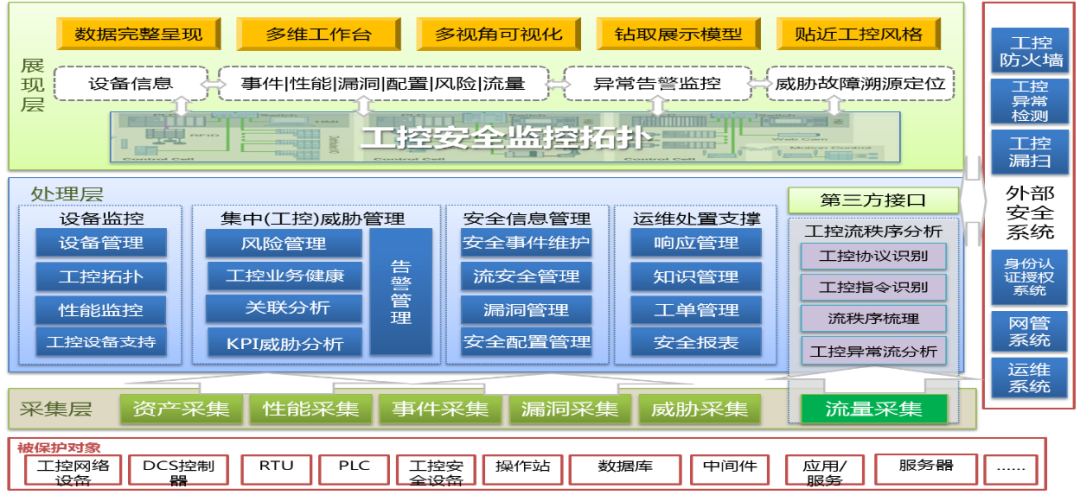The image size is (1080, 495).
Task: Open 设备管理 under 设备监控
Action: point(101,243)
